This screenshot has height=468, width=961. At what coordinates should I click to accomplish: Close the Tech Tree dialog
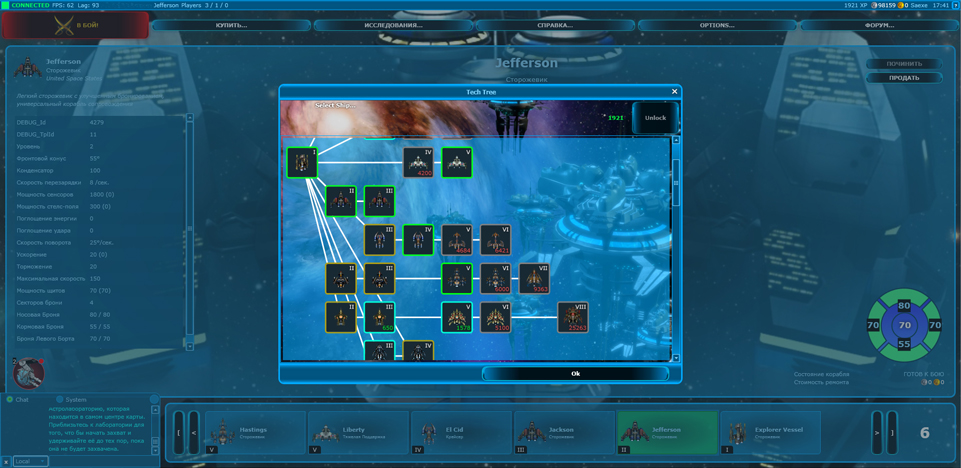click(x=674, y=92)
